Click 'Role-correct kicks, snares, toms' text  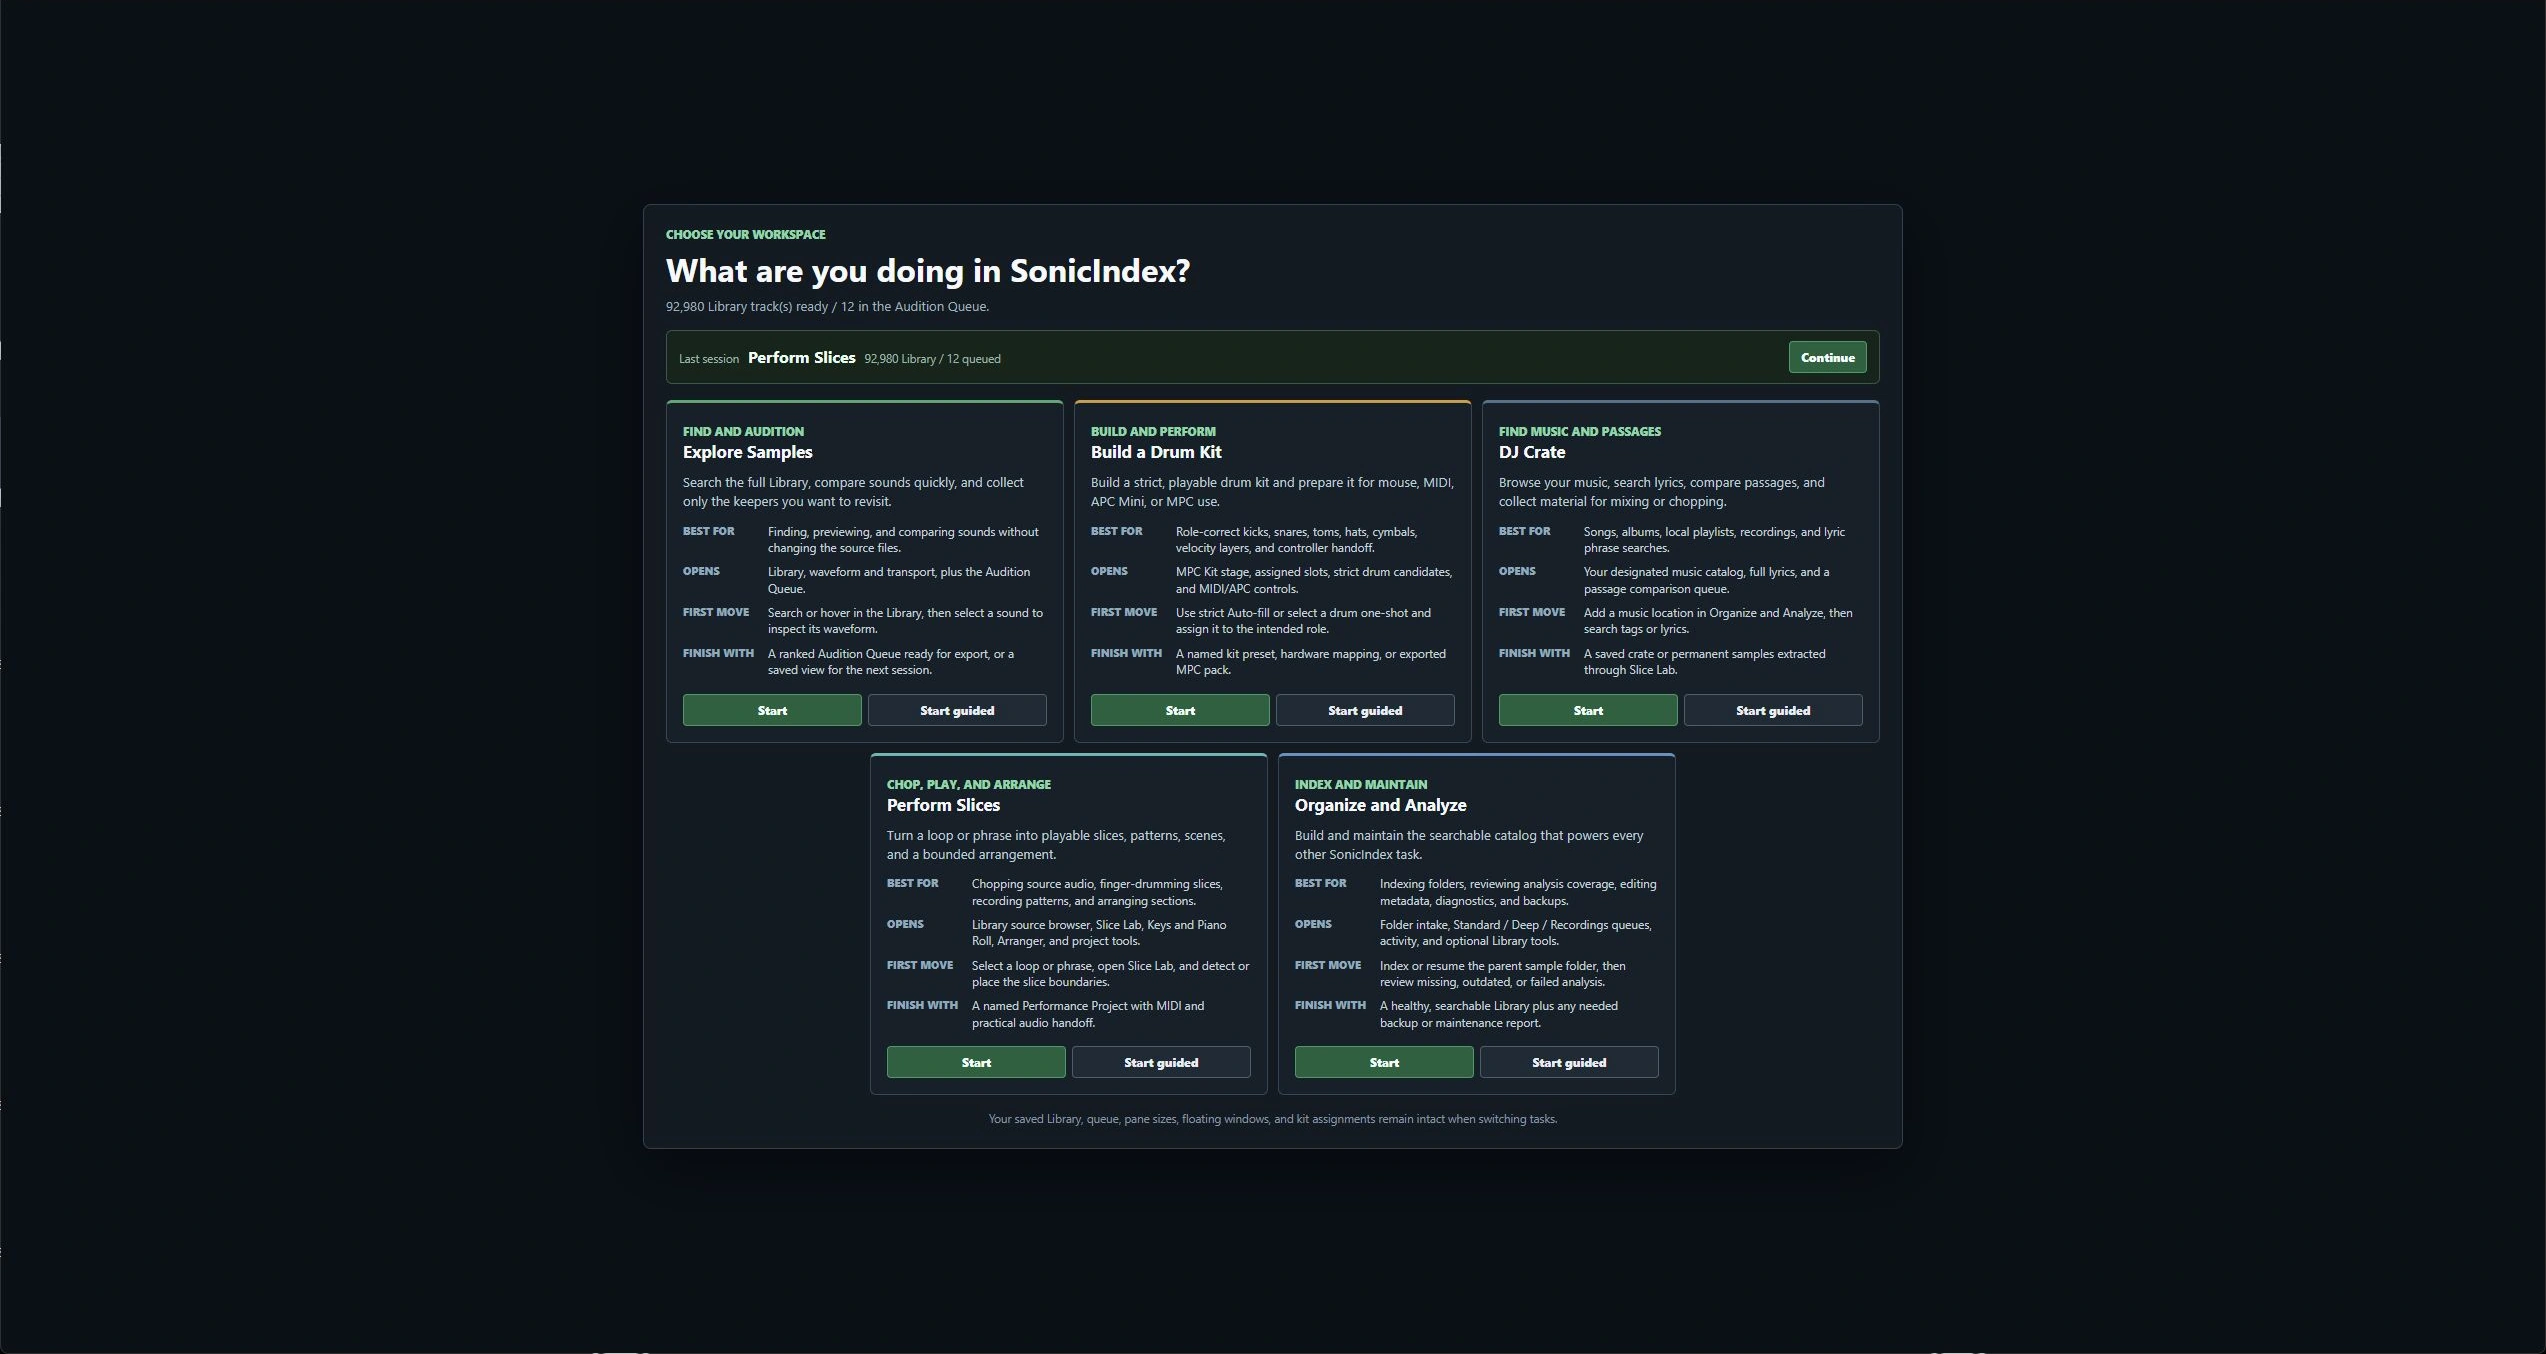[1296, 540]
